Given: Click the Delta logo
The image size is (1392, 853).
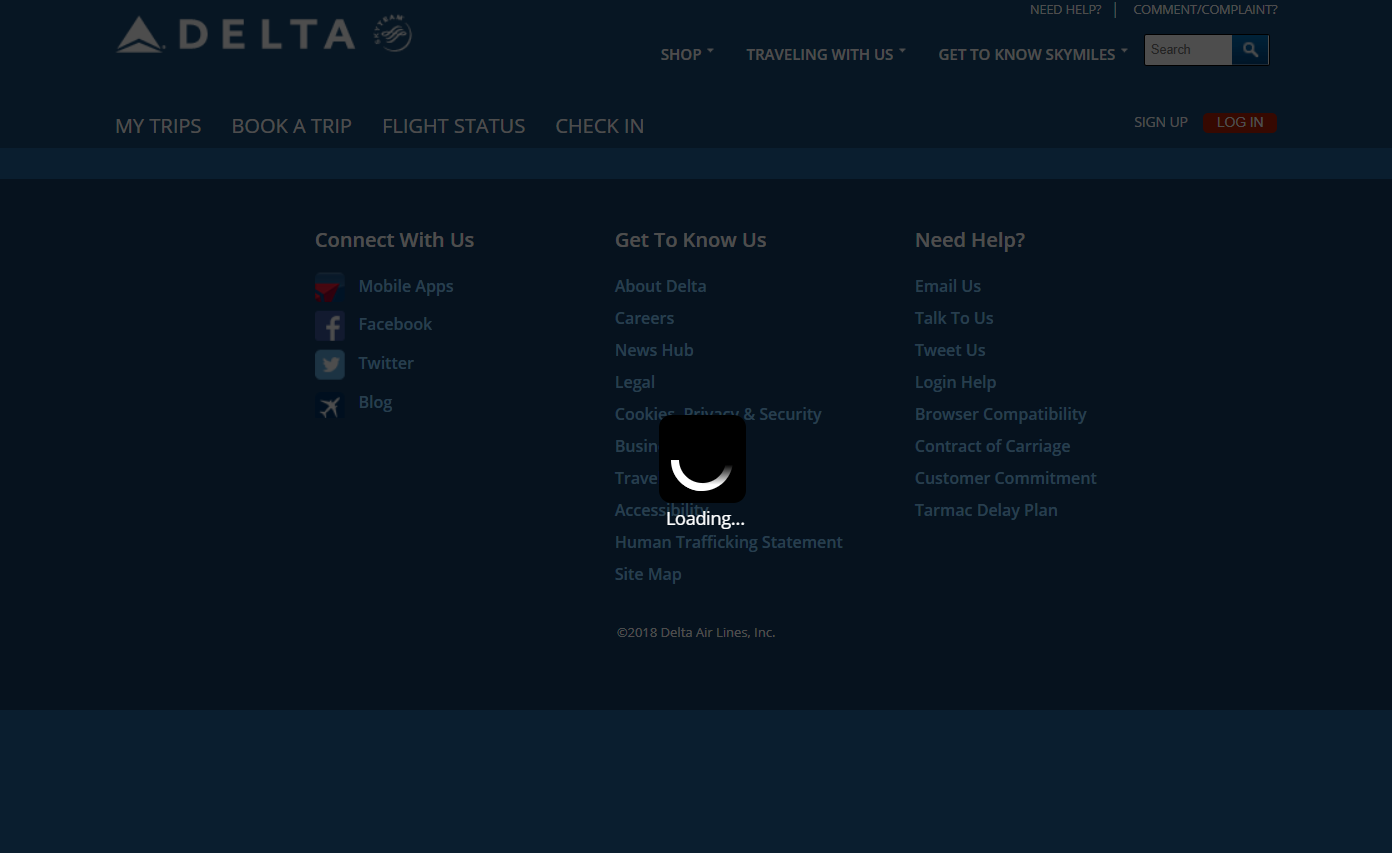Looking at the screenshot, I should coord(236,33).
